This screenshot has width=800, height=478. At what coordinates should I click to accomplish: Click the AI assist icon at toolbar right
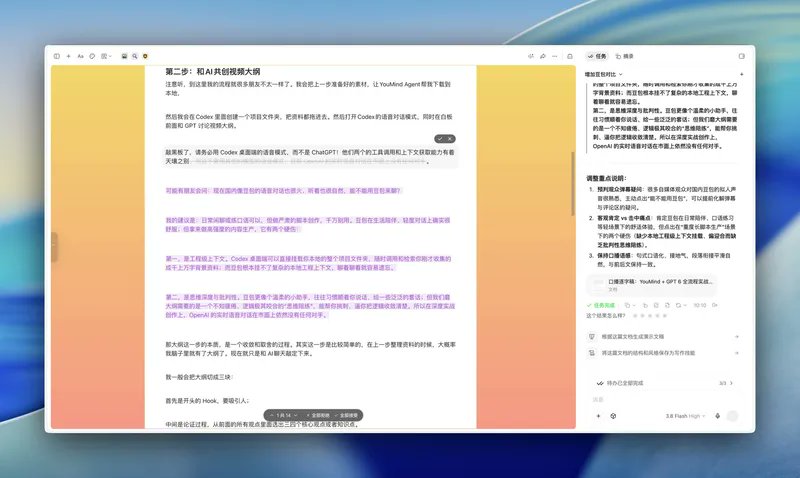coord(531,56)
